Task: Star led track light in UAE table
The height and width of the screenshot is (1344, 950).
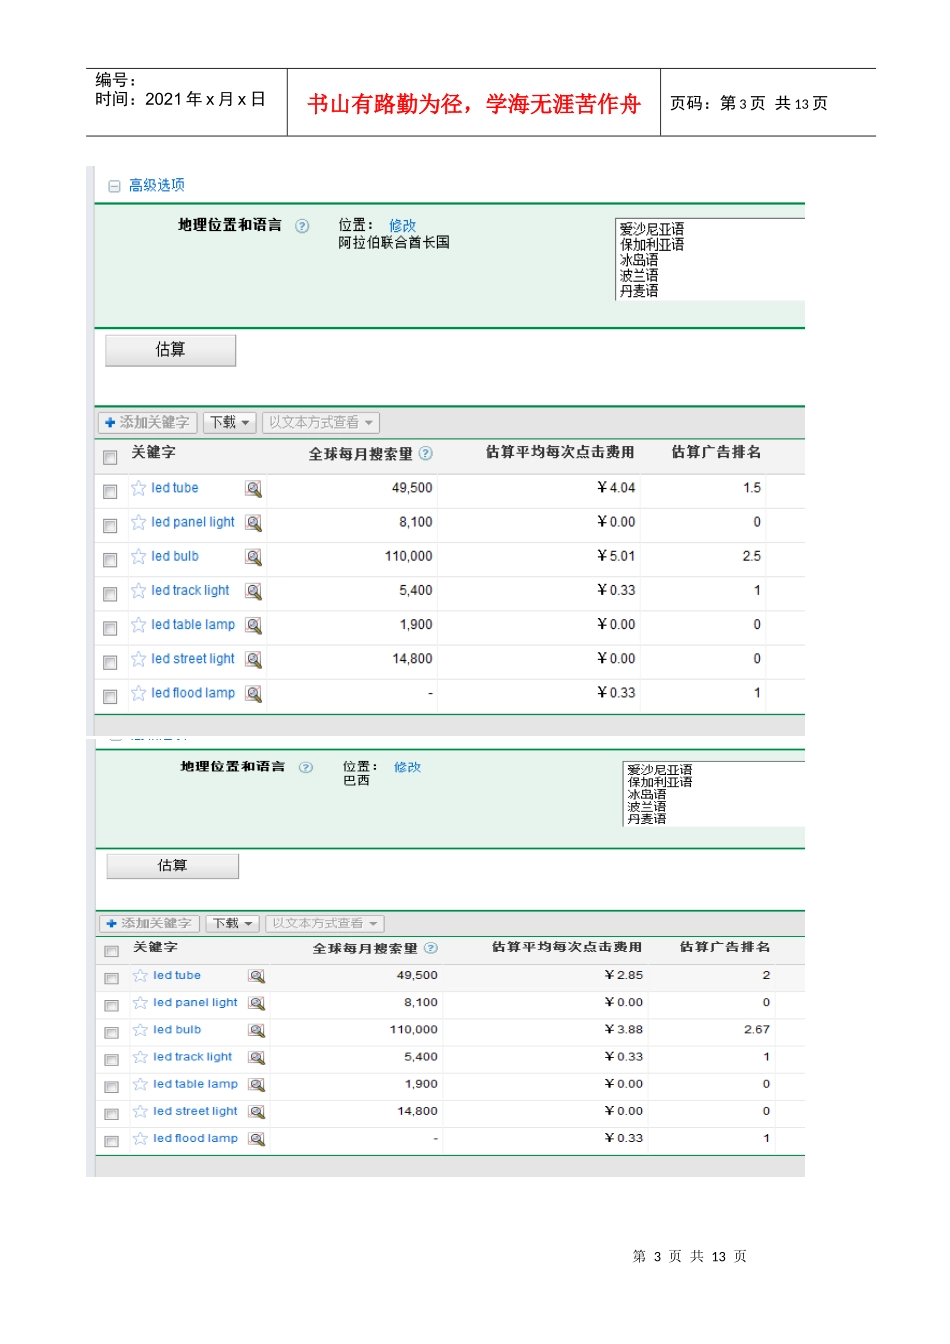Action: tap(139, 591)
